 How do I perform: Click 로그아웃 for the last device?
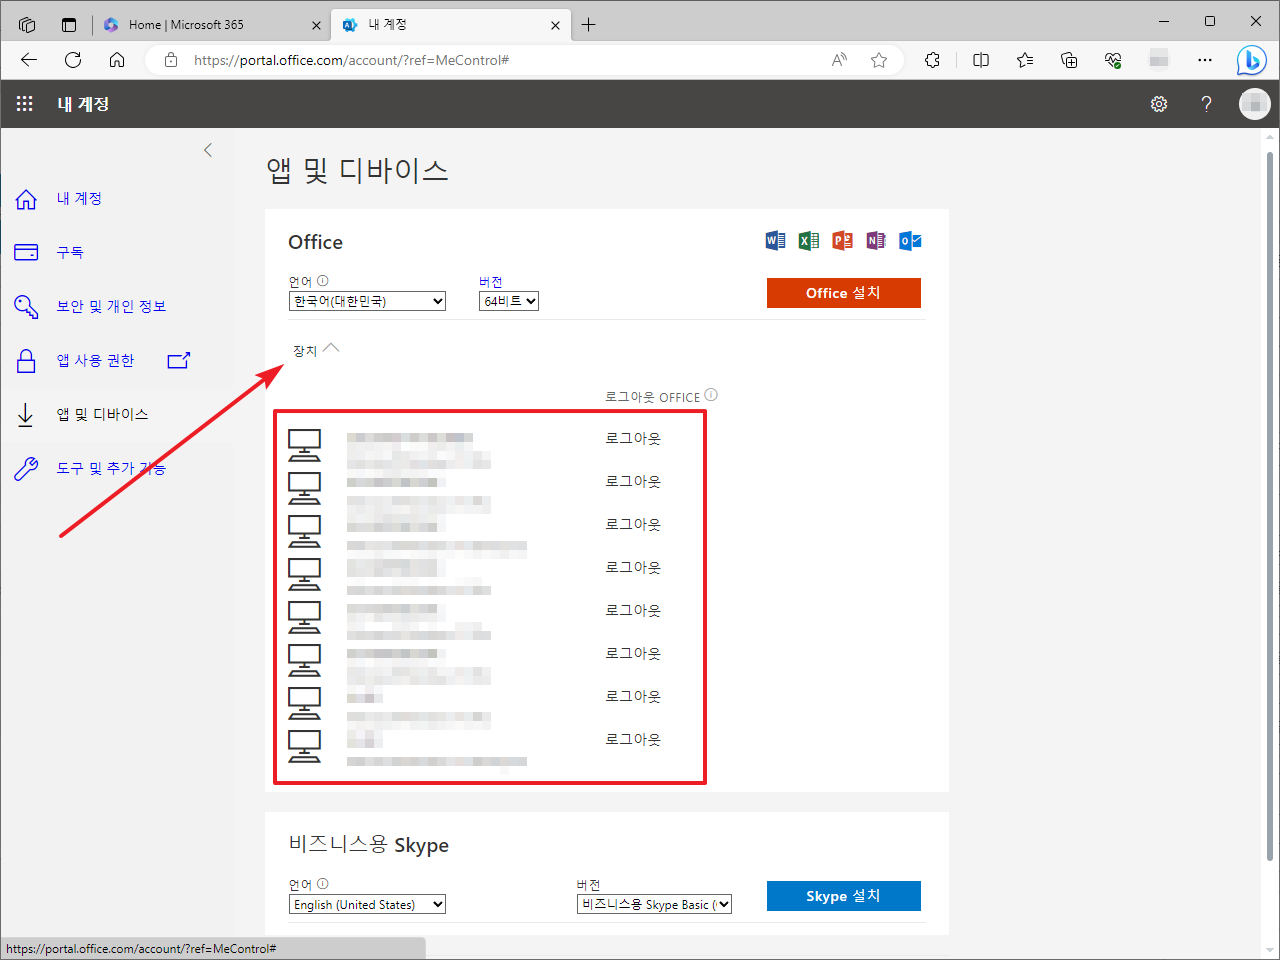pyautogui.click(x=633, y=739)
